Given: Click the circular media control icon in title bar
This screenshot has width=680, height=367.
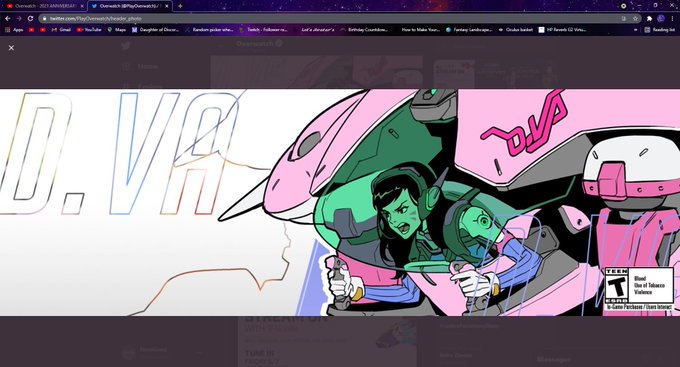Looking at the screenshot, I should pos(623,6).
